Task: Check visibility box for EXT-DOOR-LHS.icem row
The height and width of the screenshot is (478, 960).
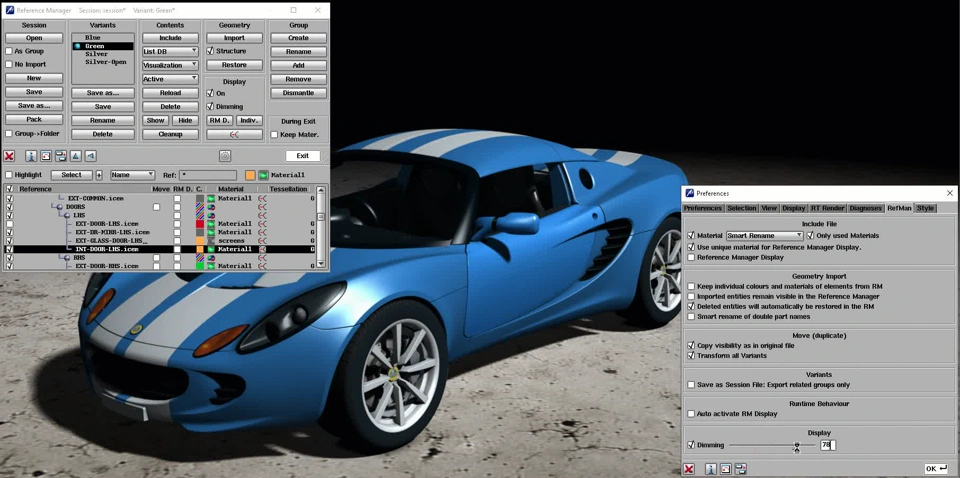Action: click(x=9, y=224)
